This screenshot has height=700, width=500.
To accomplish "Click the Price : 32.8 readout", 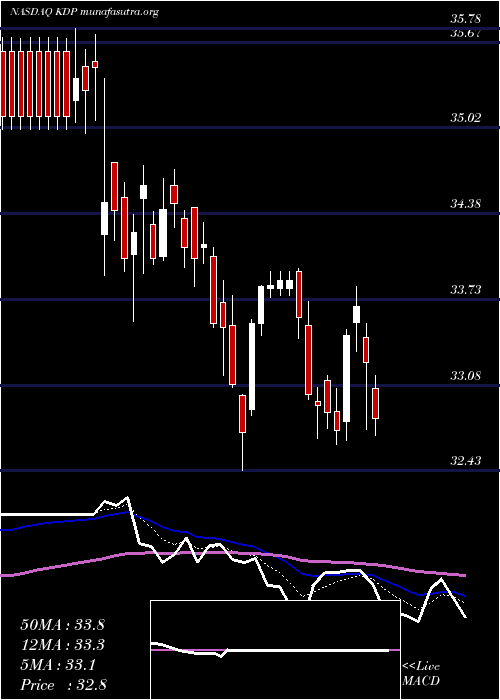I will (63, 685).
